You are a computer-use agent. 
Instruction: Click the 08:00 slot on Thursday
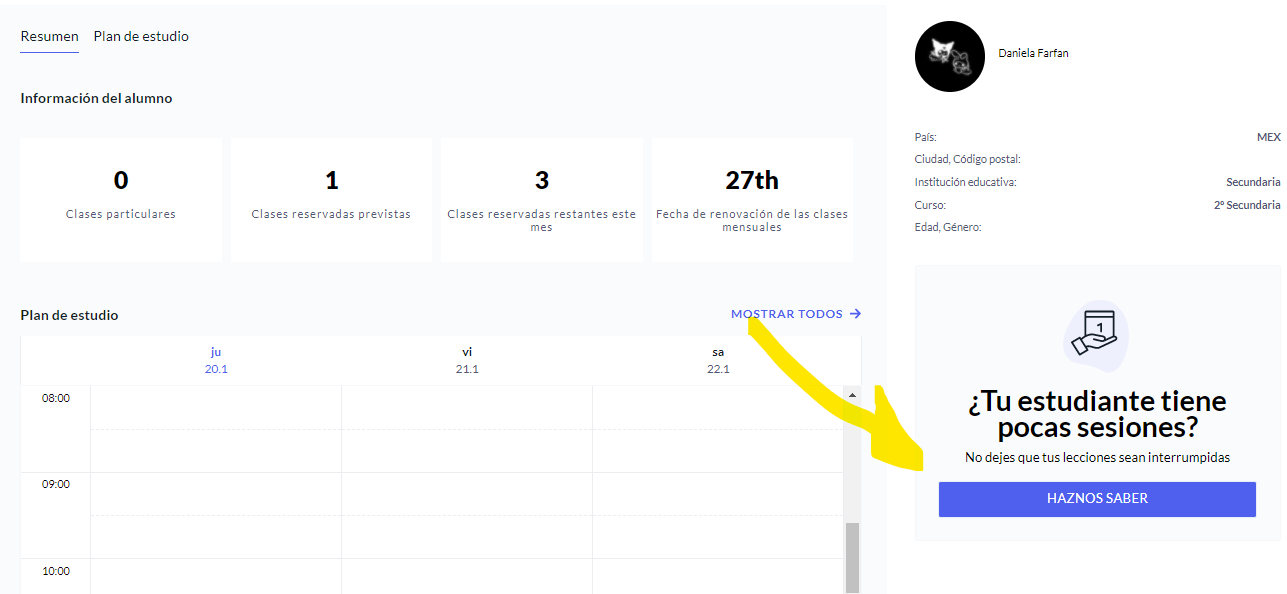click(216, 408)
